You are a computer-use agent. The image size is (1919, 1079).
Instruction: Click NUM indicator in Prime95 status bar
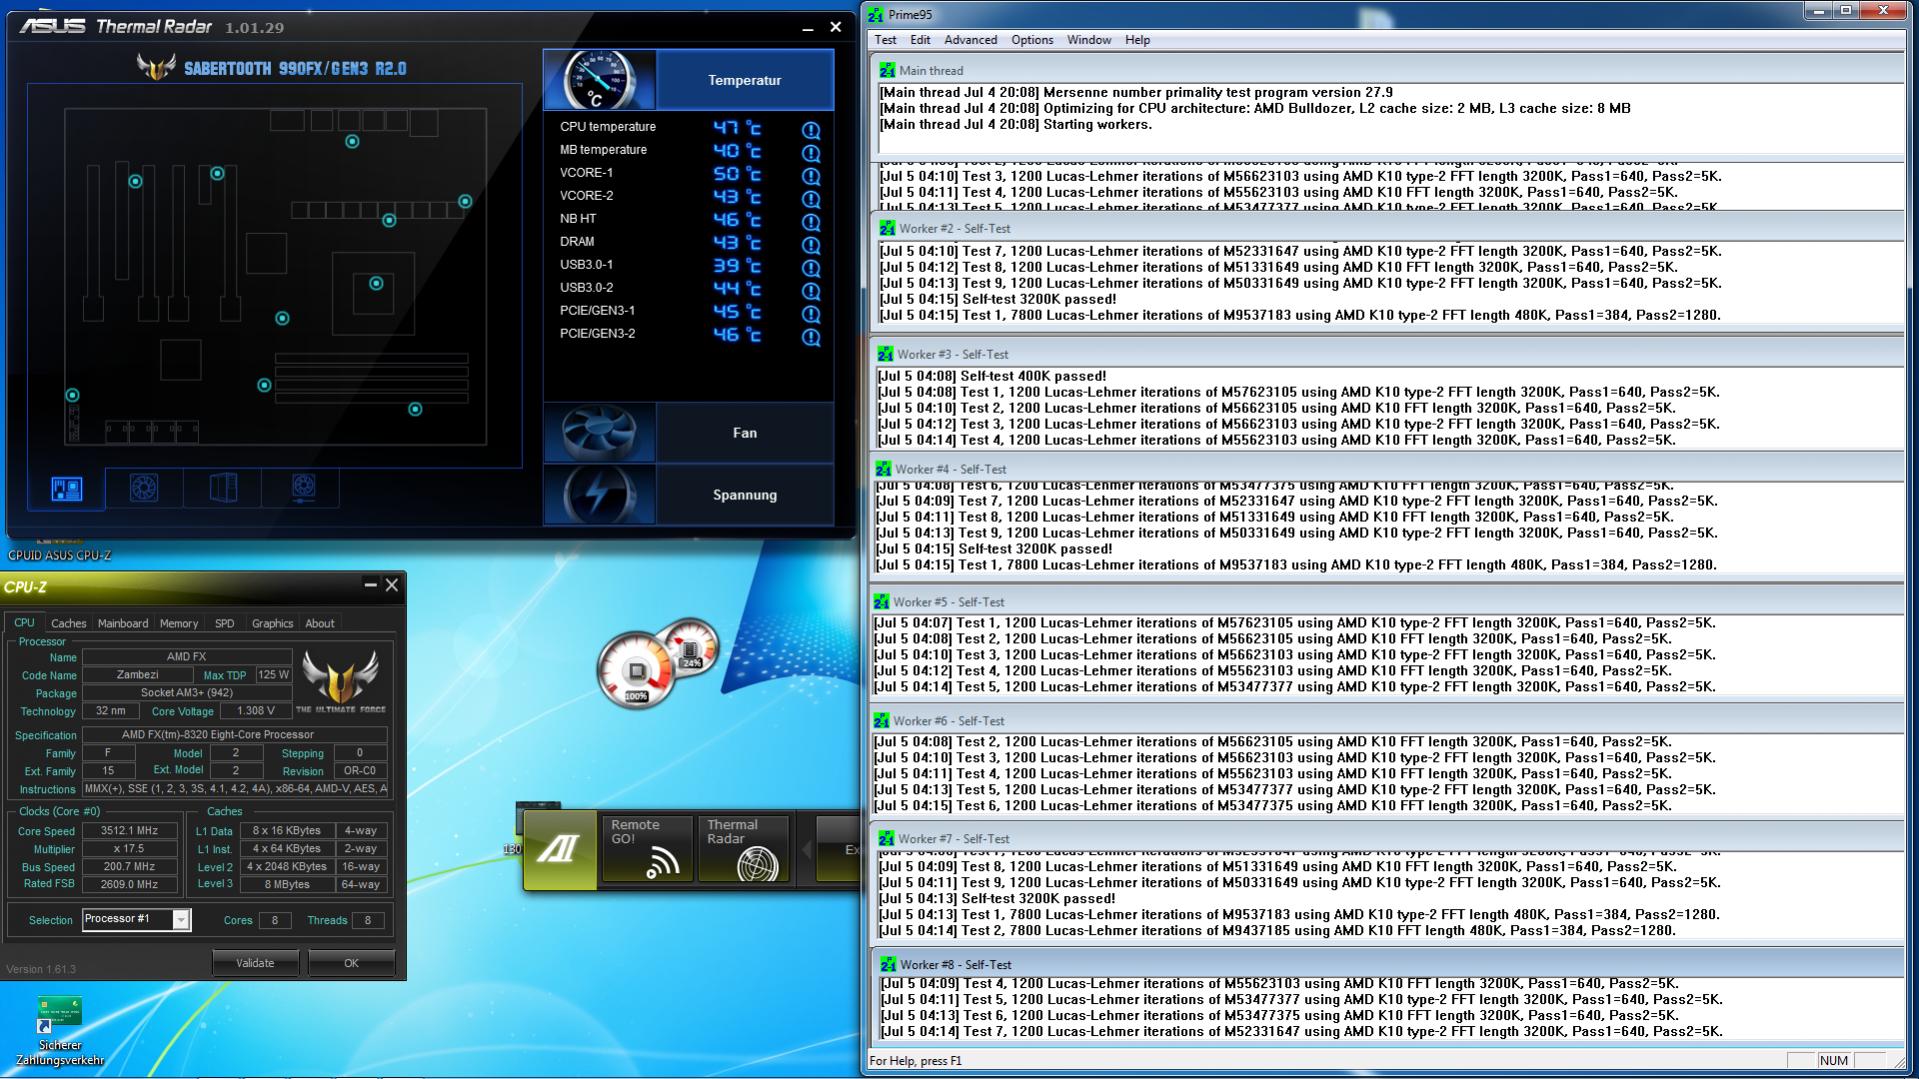1834,1060
